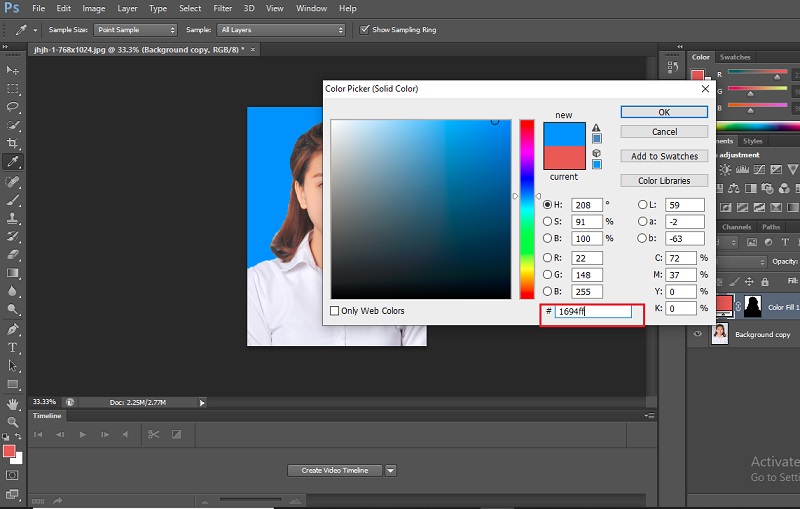Switch to the Swatches tab

click(x=735, y=57)
